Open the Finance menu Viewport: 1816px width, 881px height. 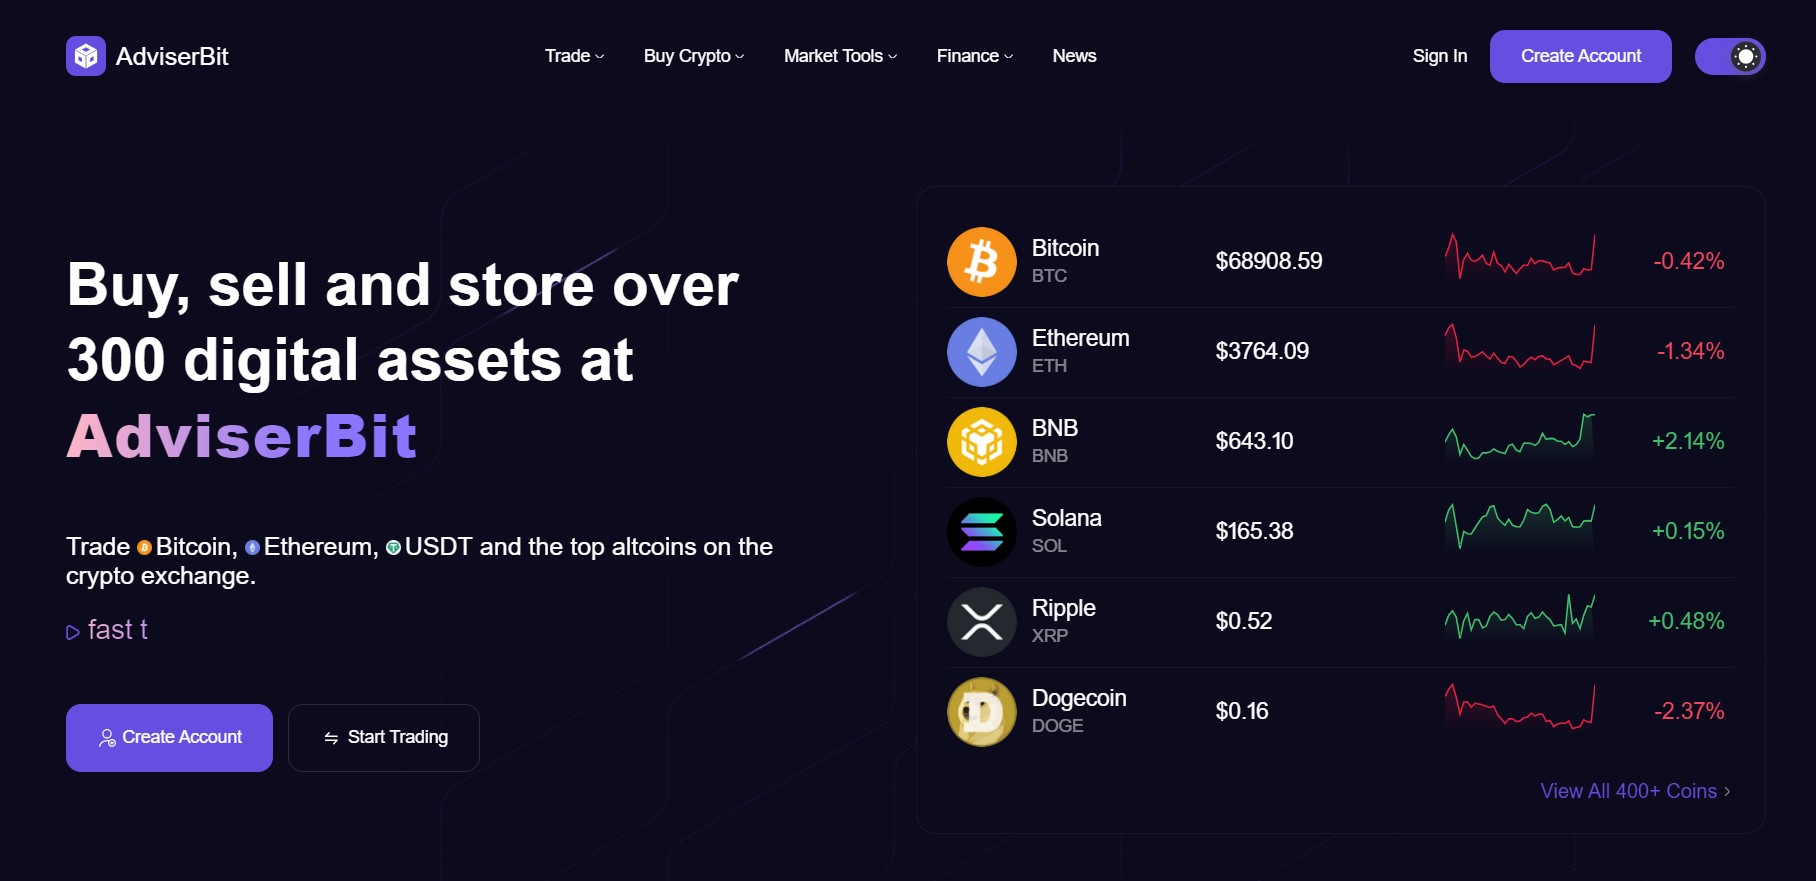974,56
